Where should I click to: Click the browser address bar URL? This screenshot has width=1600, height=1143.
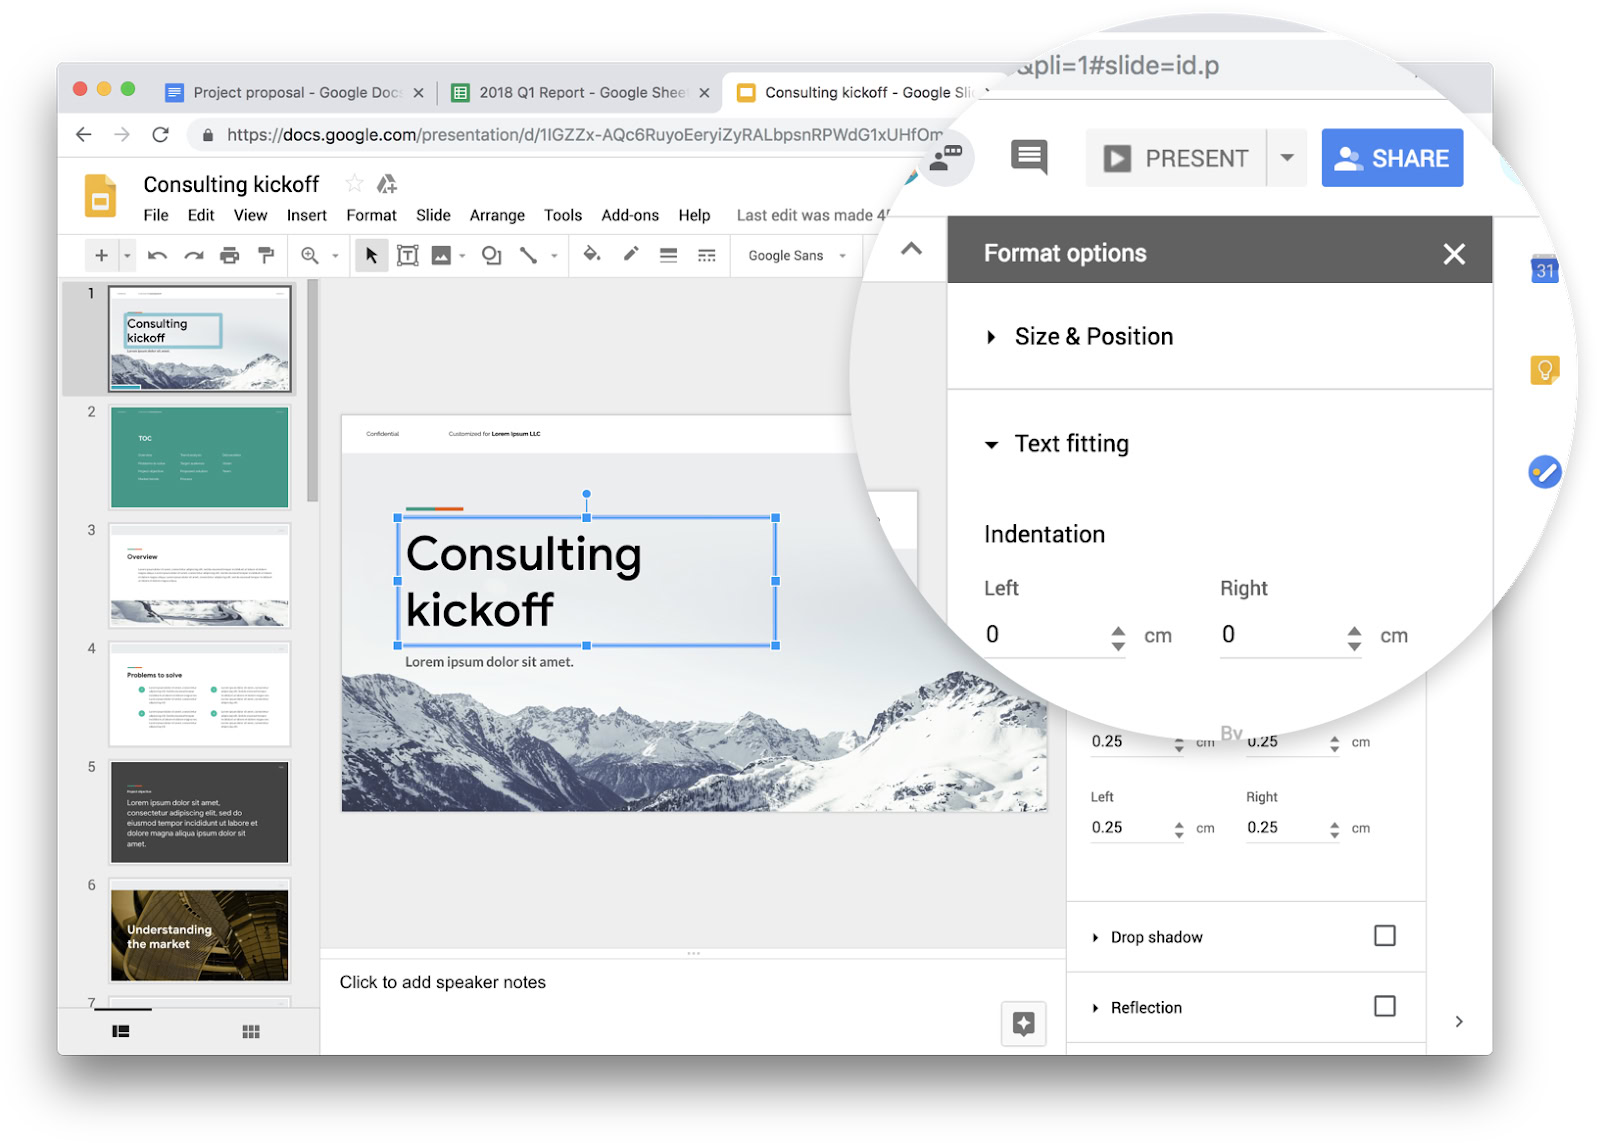click(x=585, y=135)
